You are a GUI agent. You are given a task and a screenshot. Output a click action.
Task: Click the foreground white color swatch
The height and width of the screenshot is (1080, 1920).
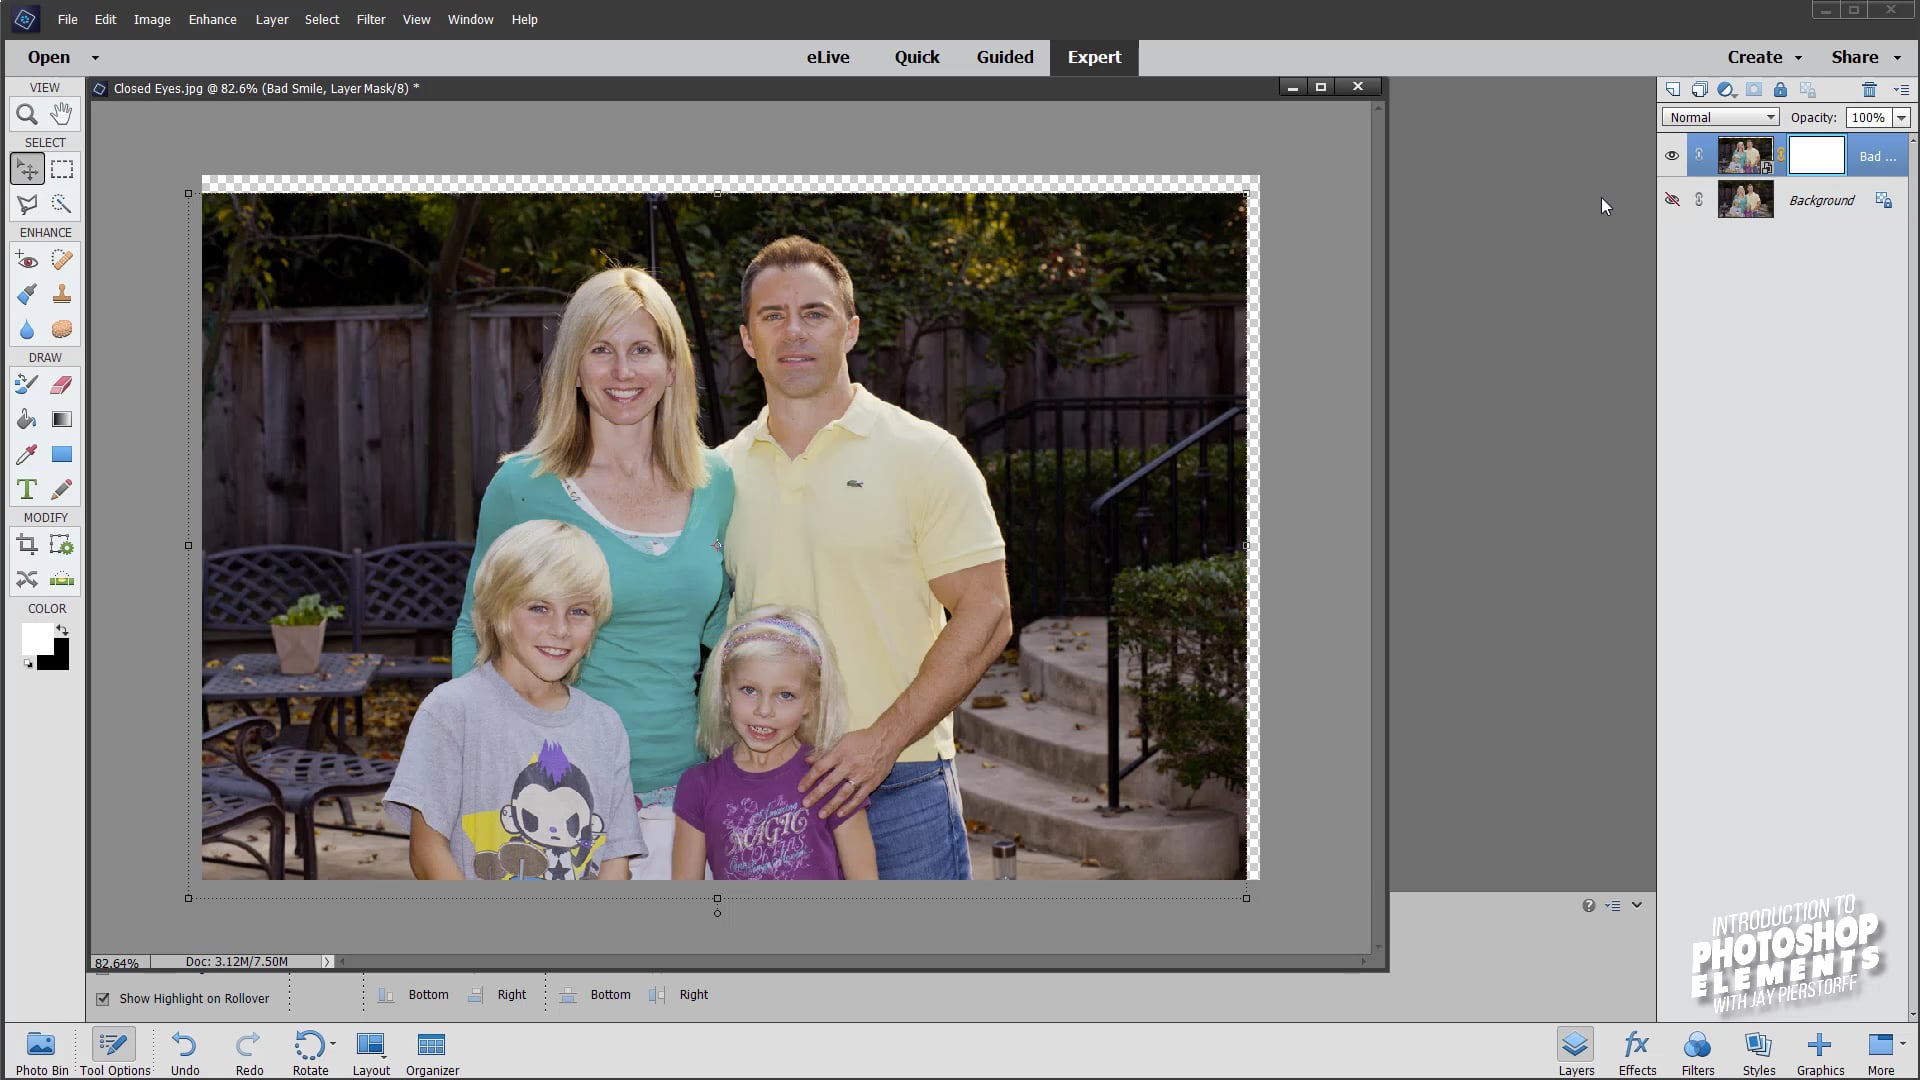click(x=35, y=637)
